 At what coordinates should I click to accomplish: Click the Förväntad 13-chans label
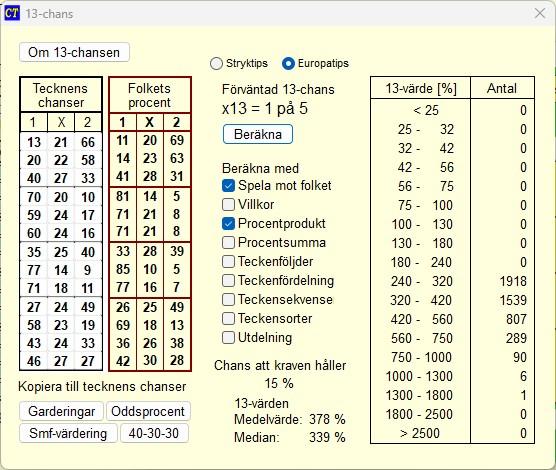[x=278, y=89]
